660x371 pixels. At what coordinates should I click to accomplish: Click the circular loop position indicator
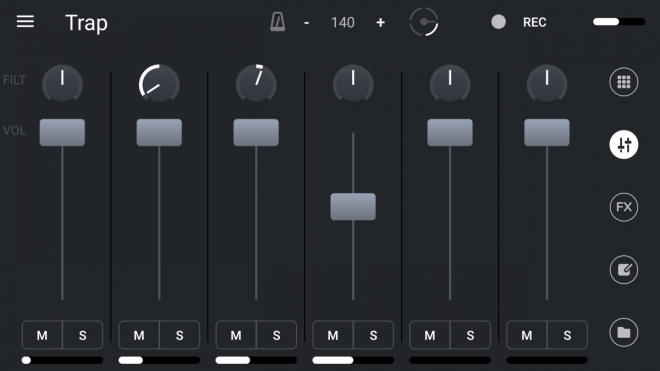424,22
